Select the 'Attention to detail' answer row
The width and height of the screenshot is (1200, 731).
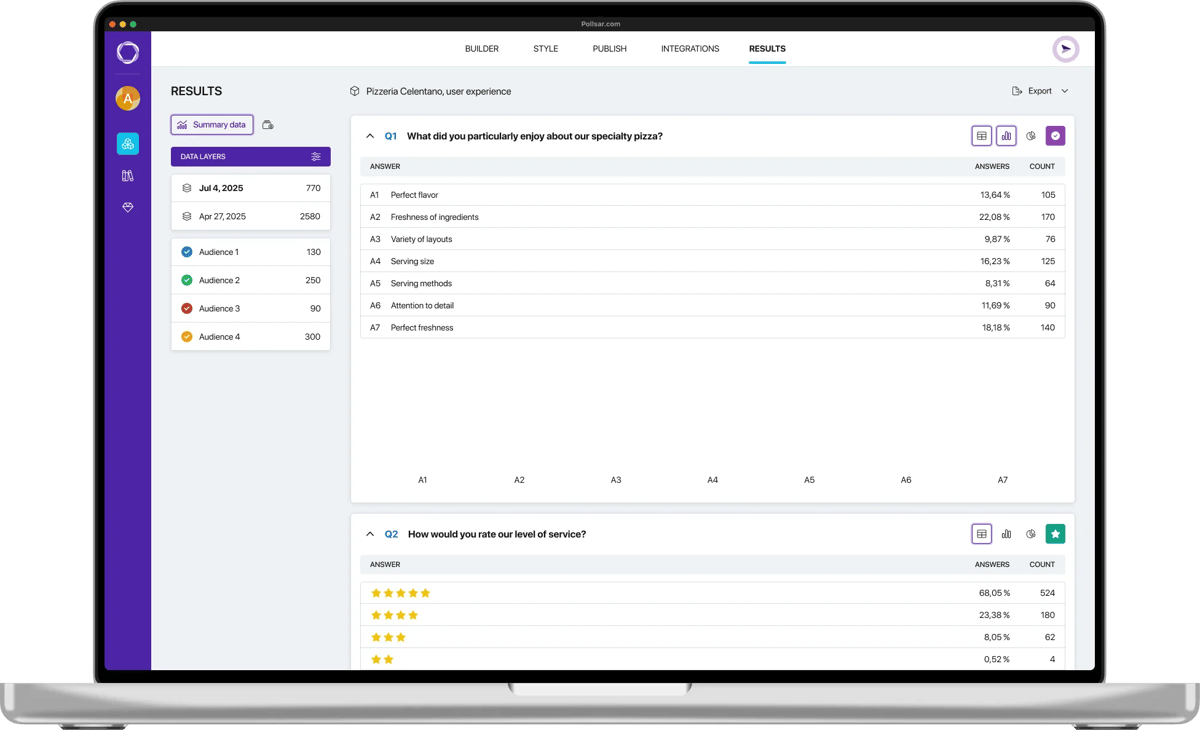click(x=713, y=305)
